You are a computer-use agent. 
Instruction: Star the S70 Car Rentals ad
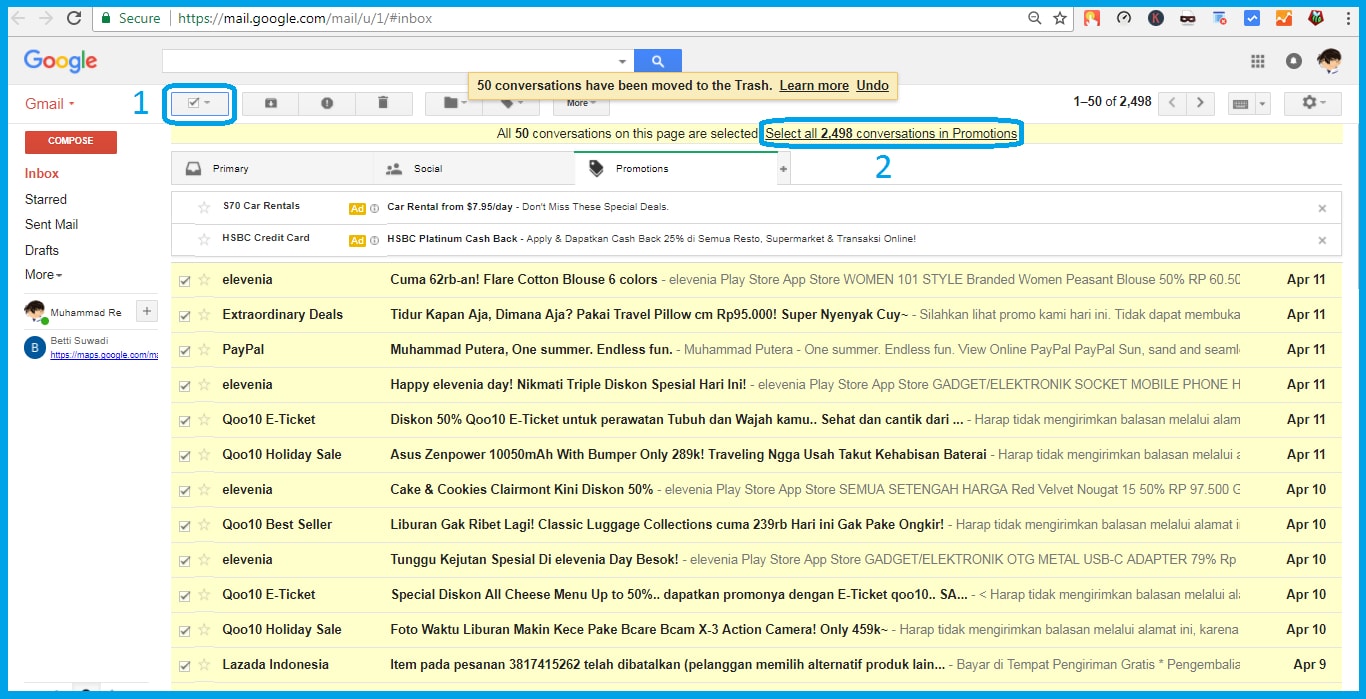204,207
